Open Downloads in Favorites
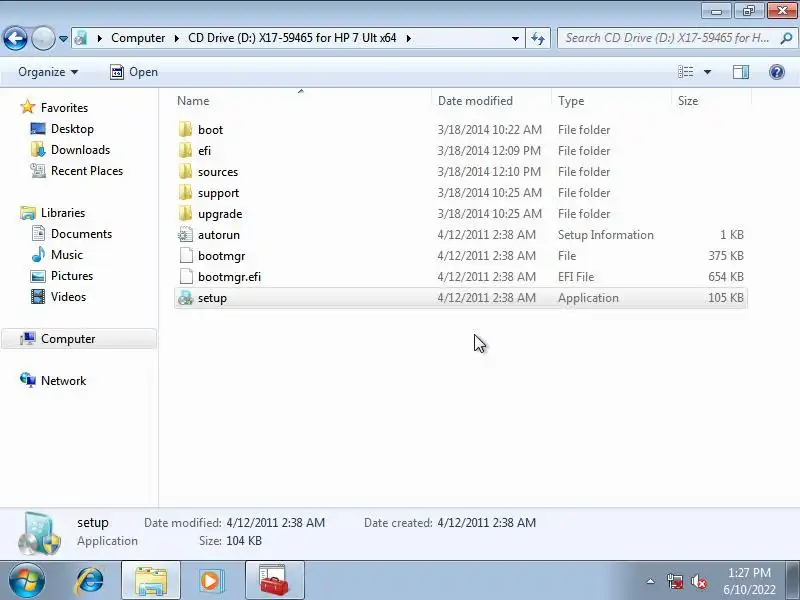Image resolution: width=800 pixels, height=600 pixels. click(81, 149)
